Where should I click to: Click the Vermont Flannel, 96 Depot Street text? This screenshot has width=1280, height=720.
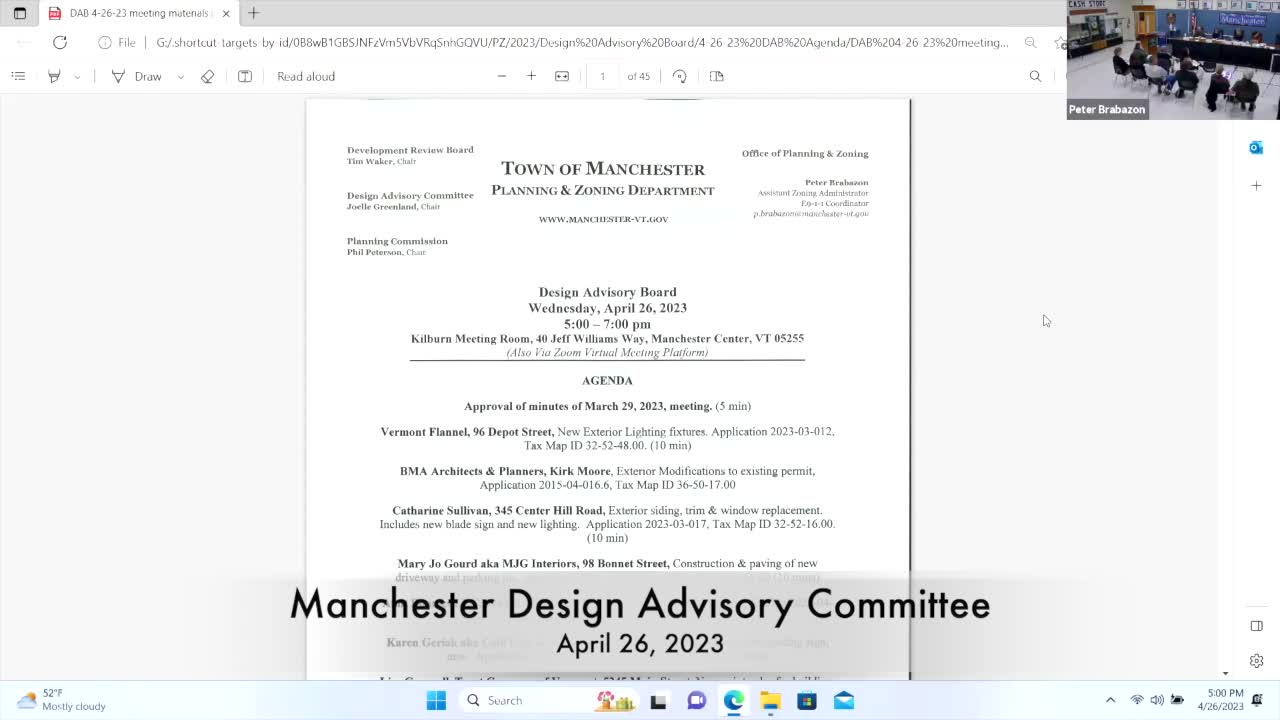[466, 432]
